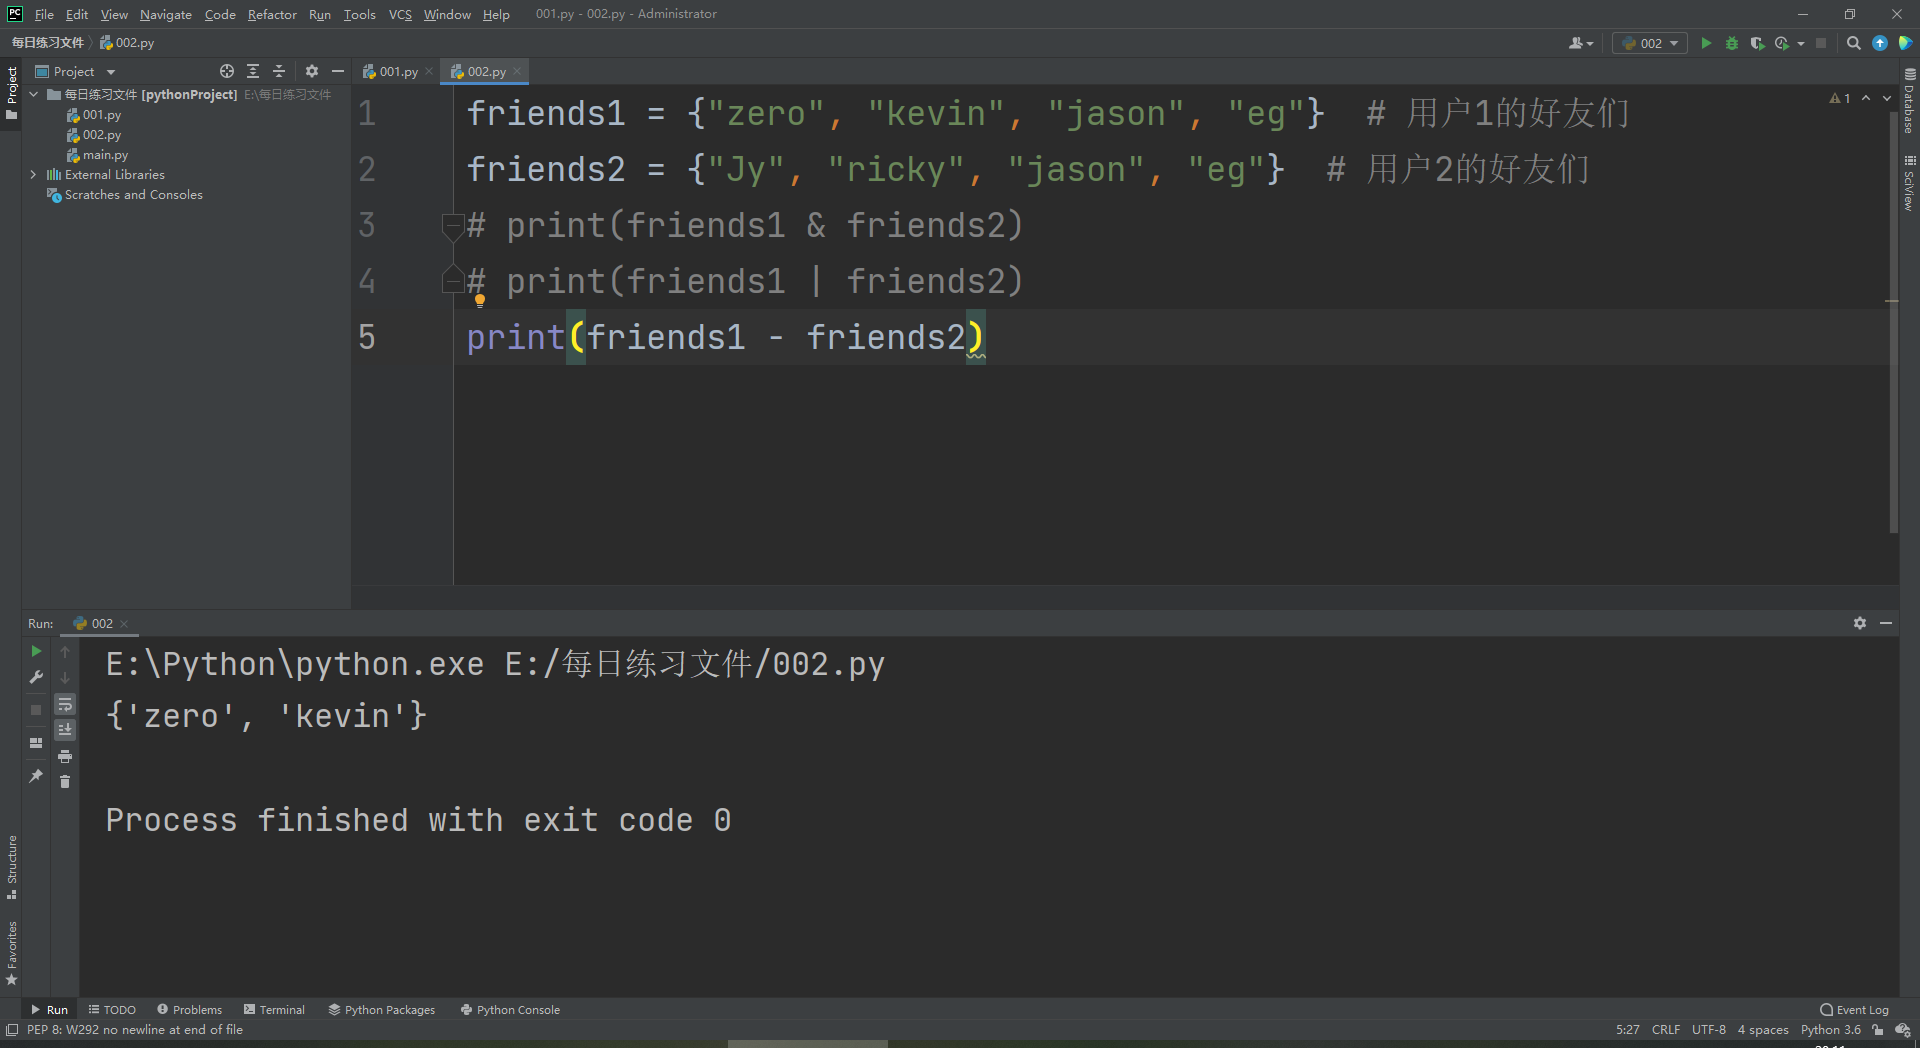Toggle tool window bars in the status bar corner
The width and height of the screenshot is (1920, 1048).
pos(12,1030)
